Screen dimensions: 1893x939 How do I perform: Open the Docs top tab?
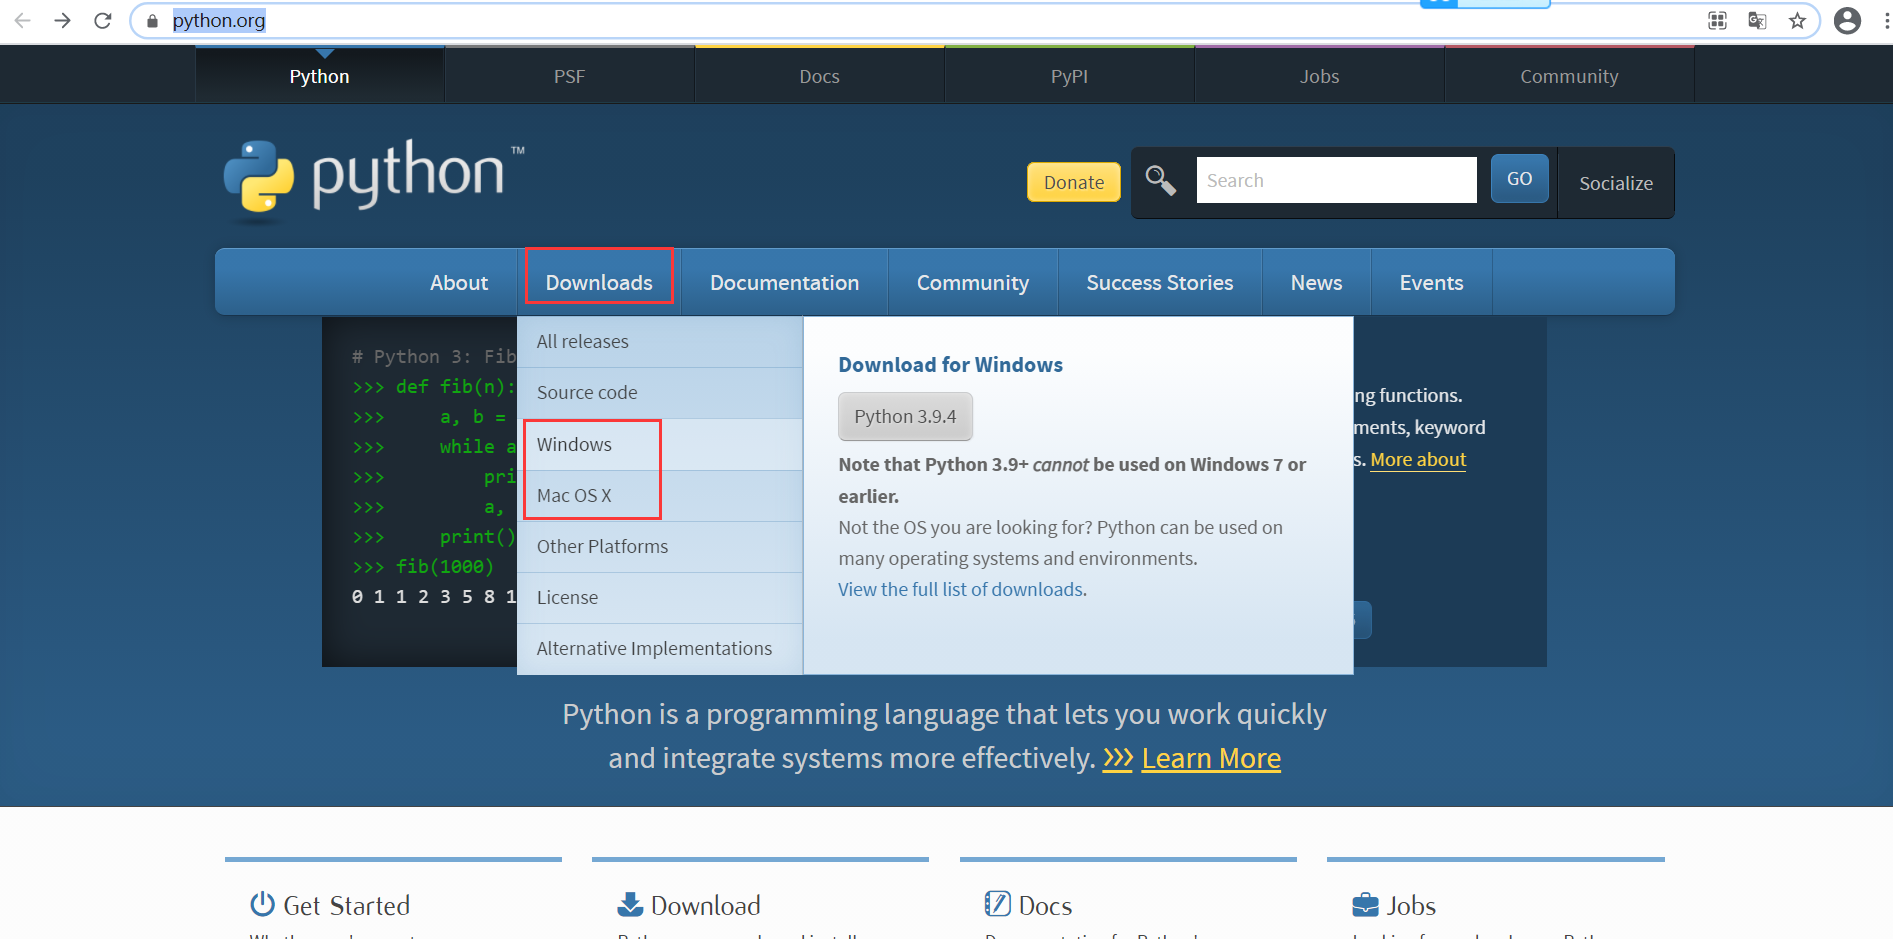819,76
